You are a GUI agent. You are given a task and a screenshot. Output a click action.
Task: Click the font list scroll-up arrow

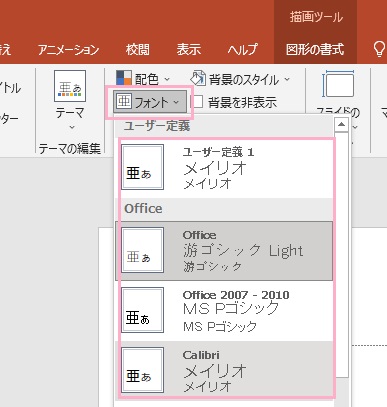[341, 124]
